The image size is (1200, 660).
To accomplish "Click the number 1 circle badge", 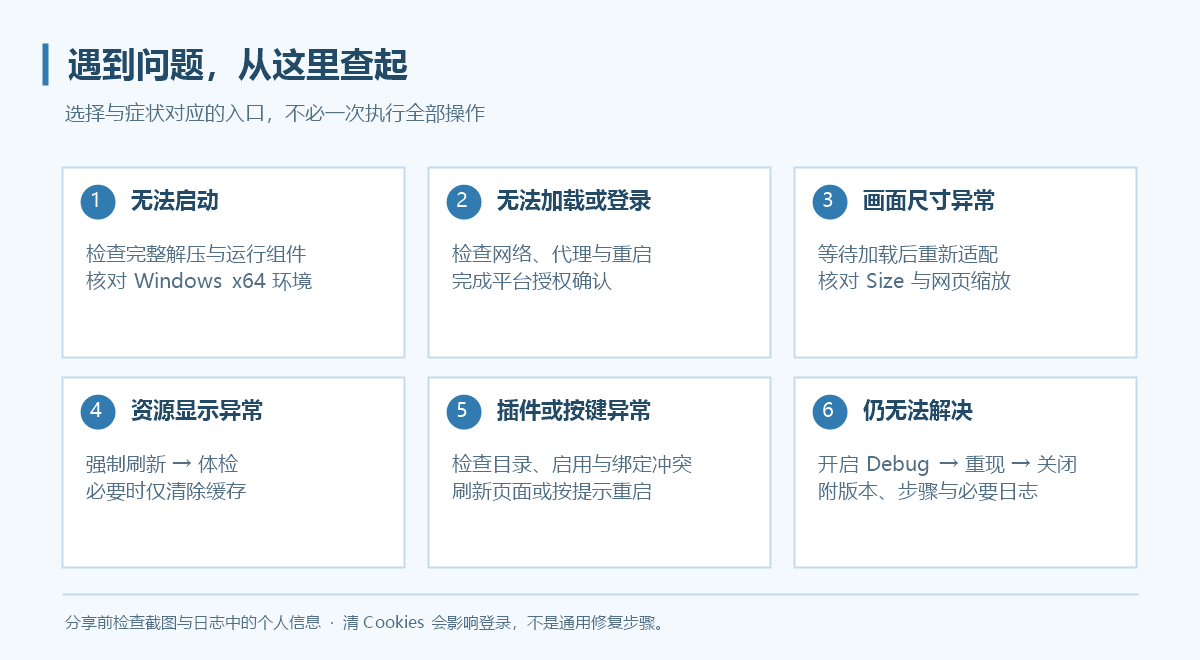I will point(98,201).
